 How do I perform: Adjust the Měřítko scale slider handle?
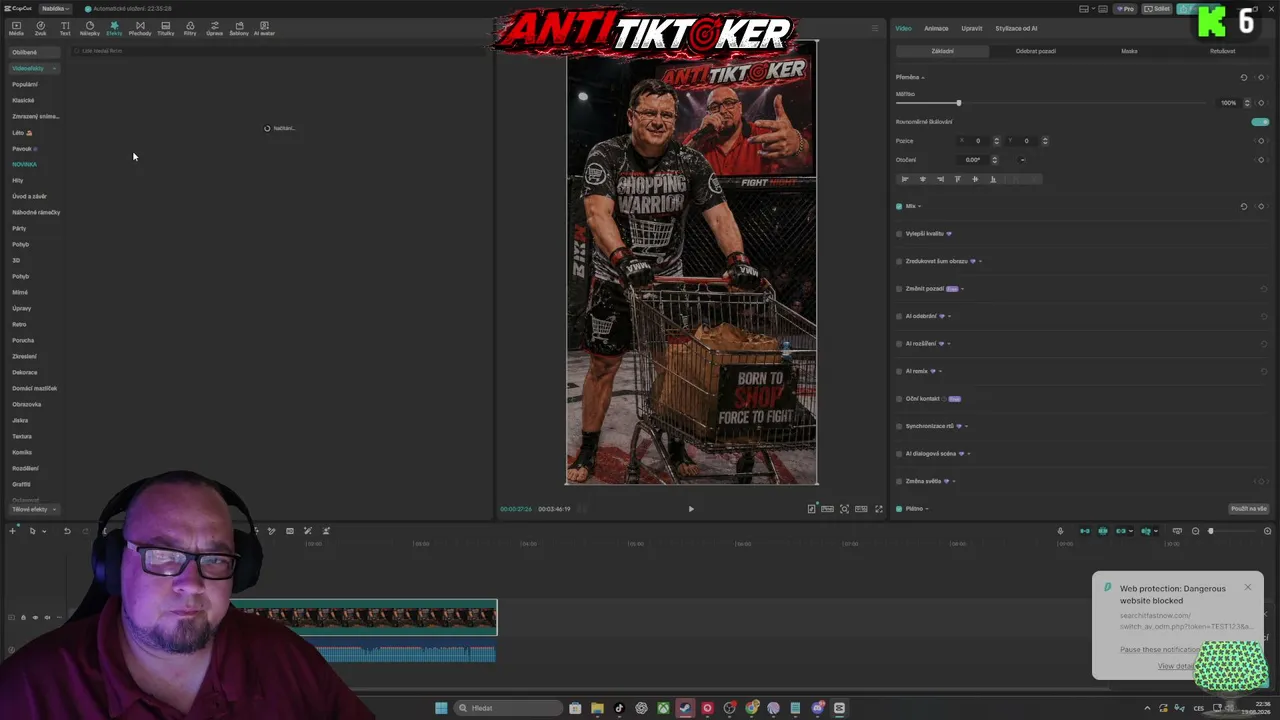[958, 103]
